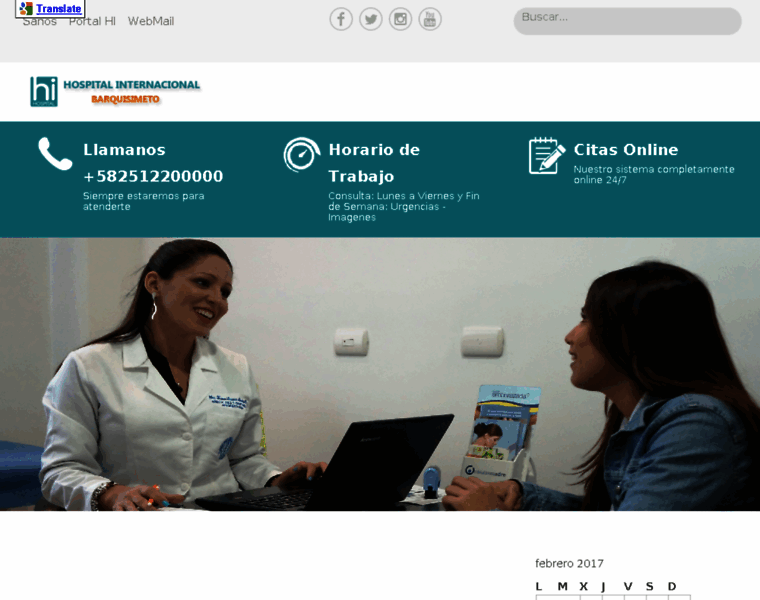The image size is (760, 600).
Task: Click the calendar 'L' day header
Action: (x=538, y=586)
